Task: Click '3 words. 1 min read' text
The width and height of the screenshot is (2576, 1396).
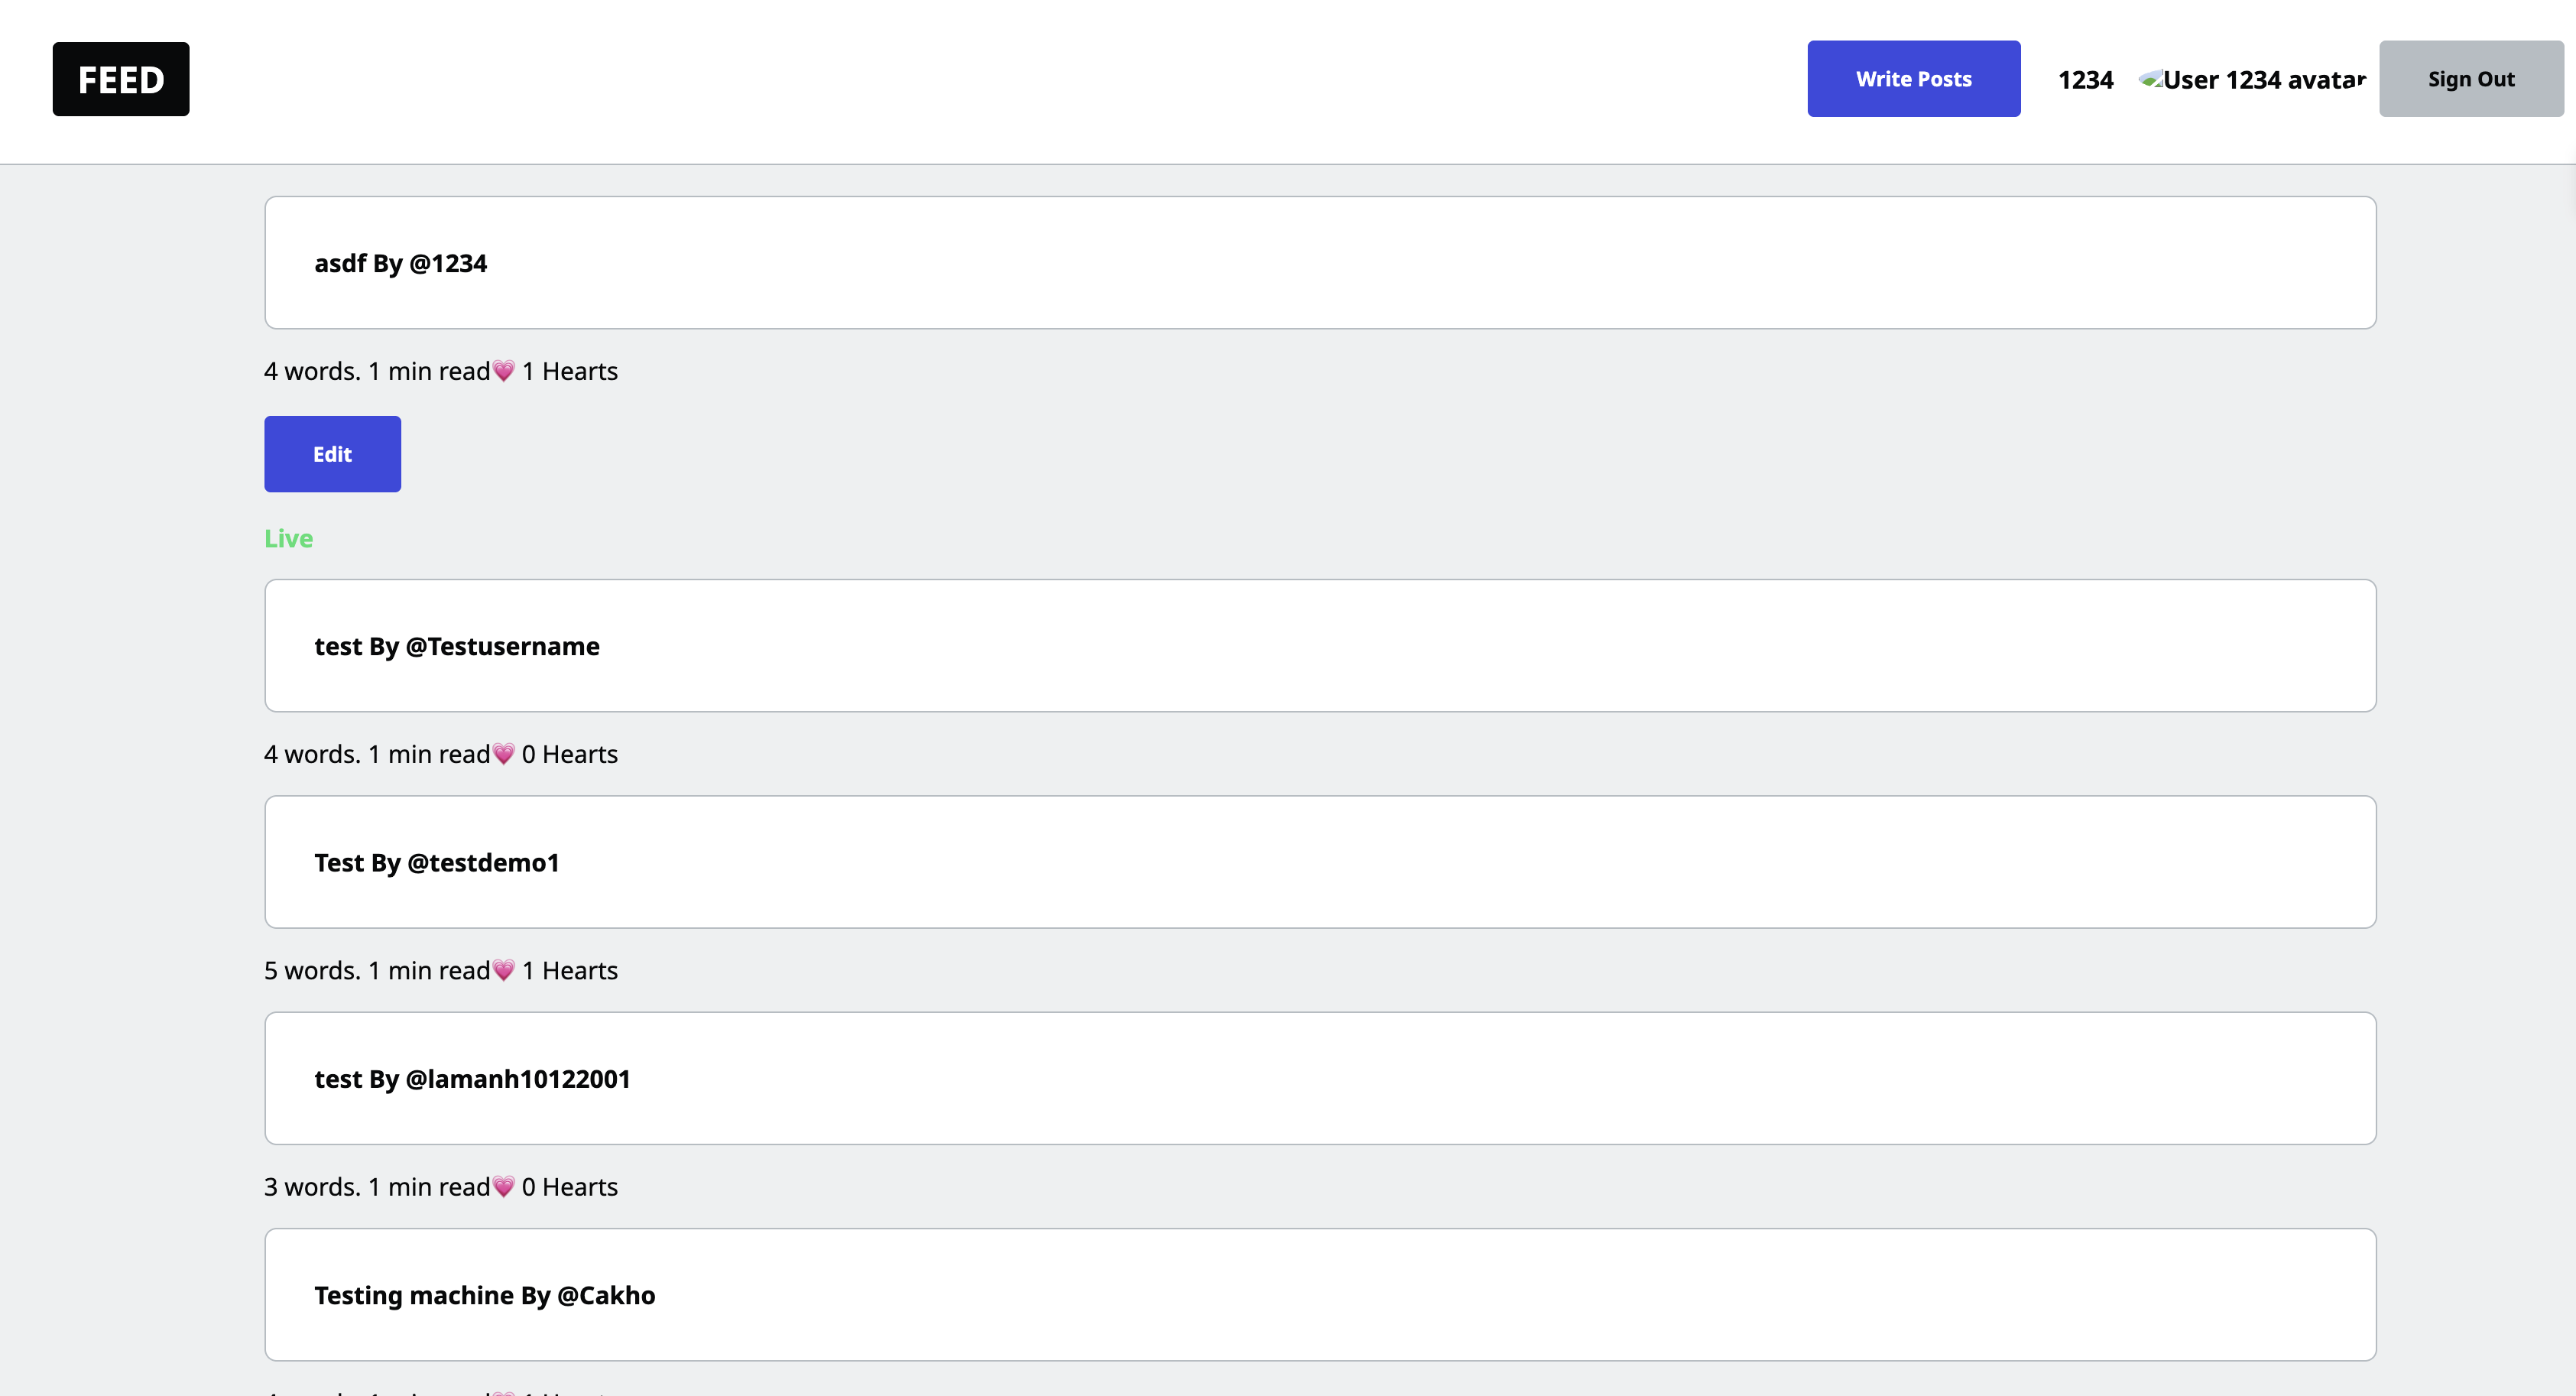Action: point(376,1187)
